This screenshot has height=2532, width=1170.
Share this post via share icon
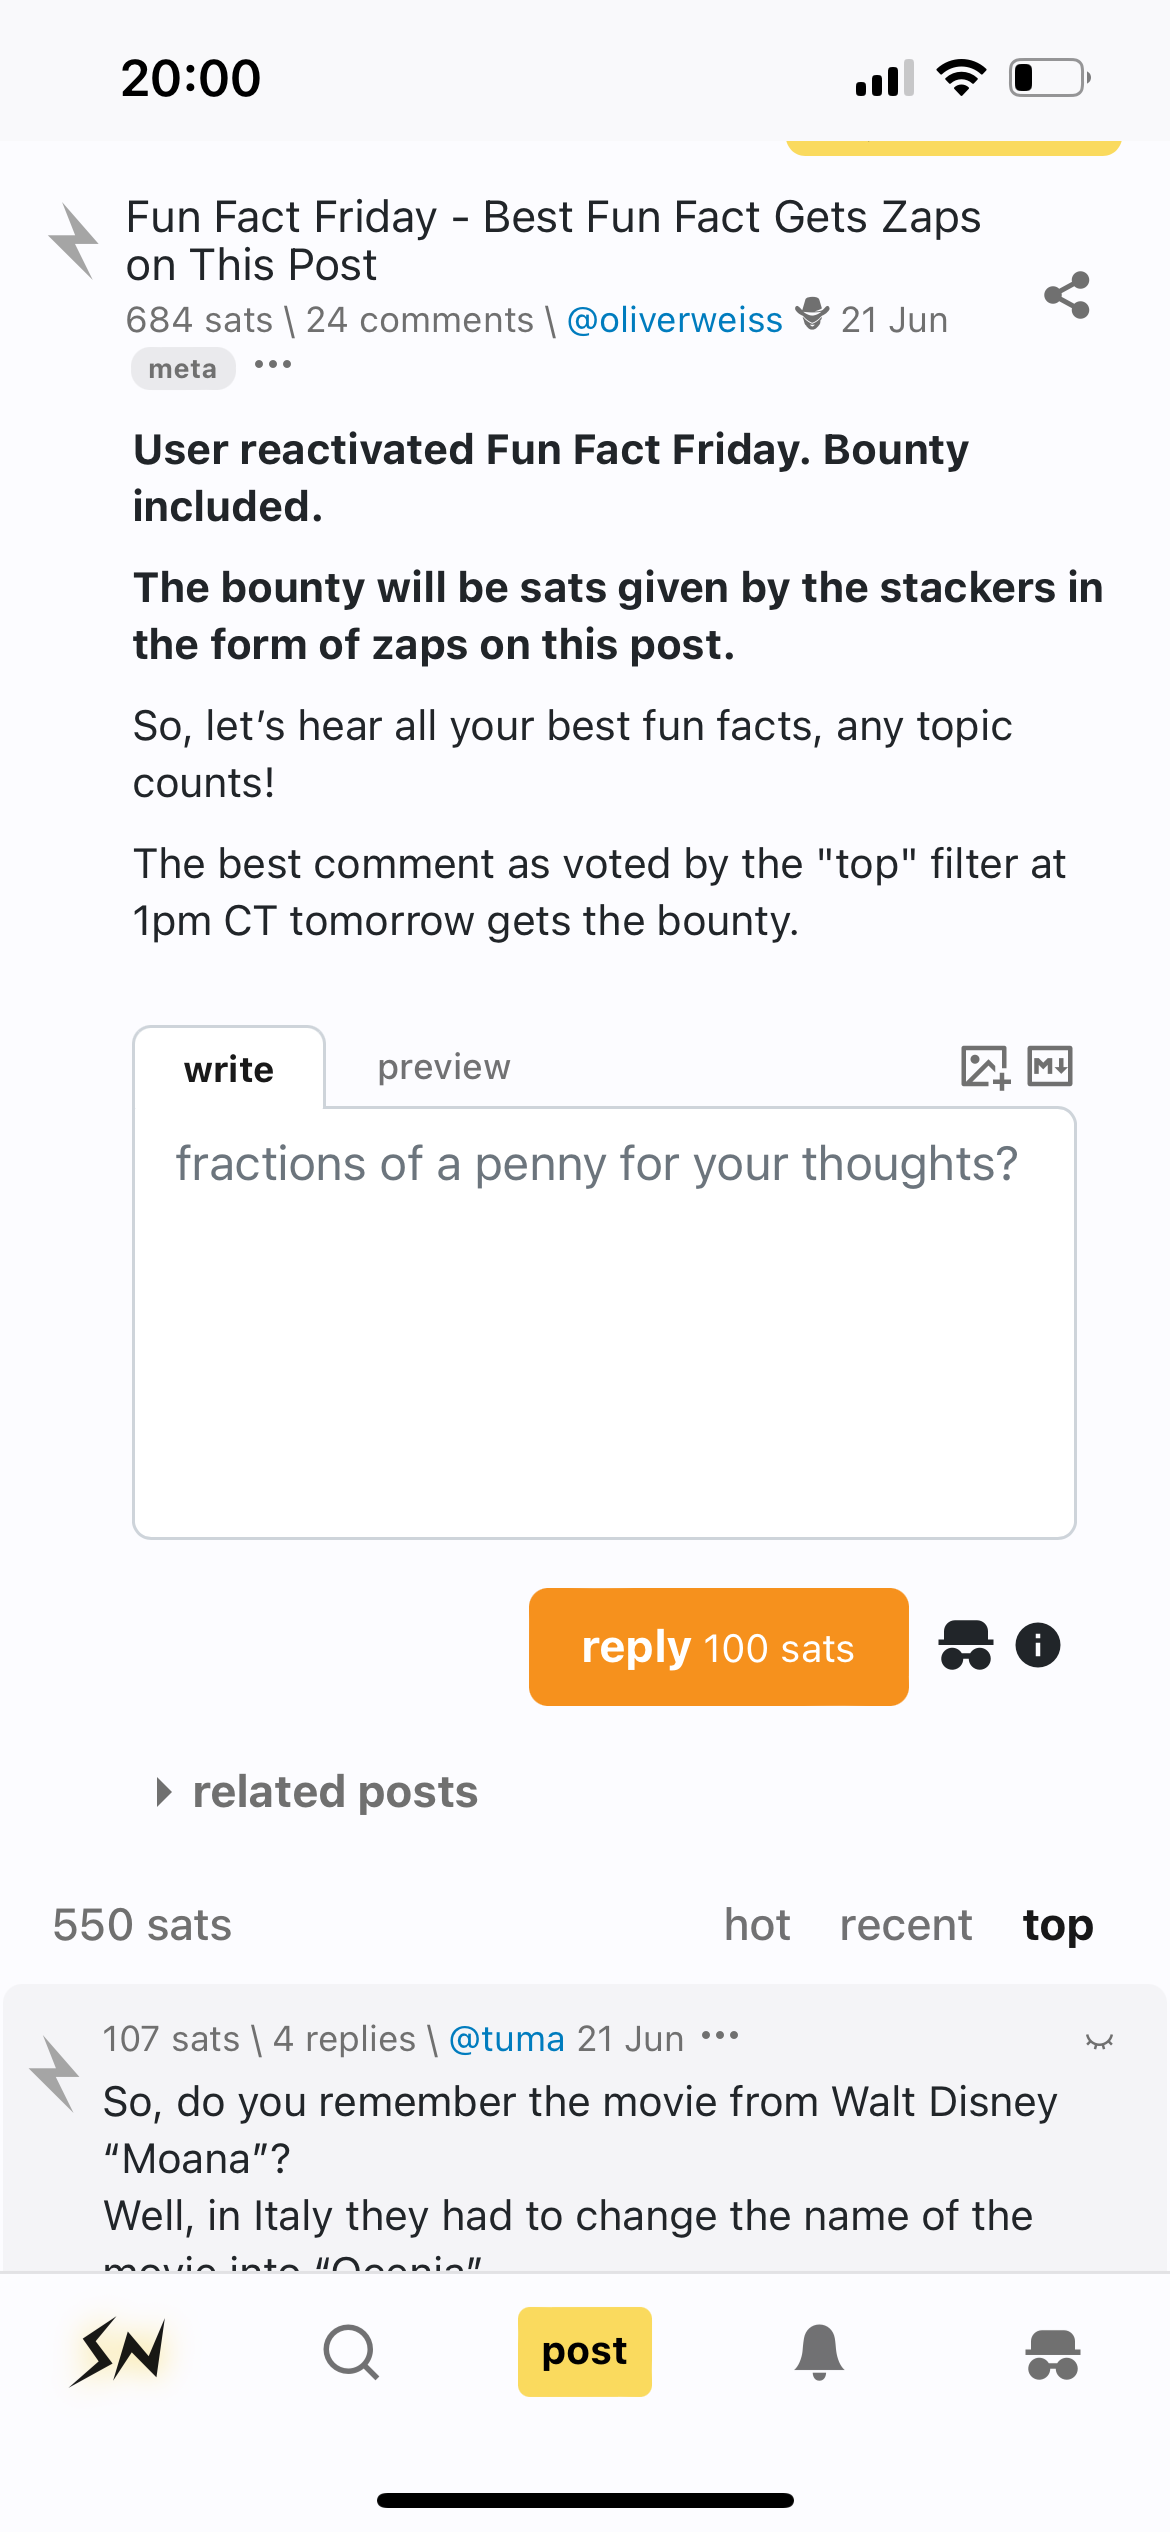[1066, 295]
